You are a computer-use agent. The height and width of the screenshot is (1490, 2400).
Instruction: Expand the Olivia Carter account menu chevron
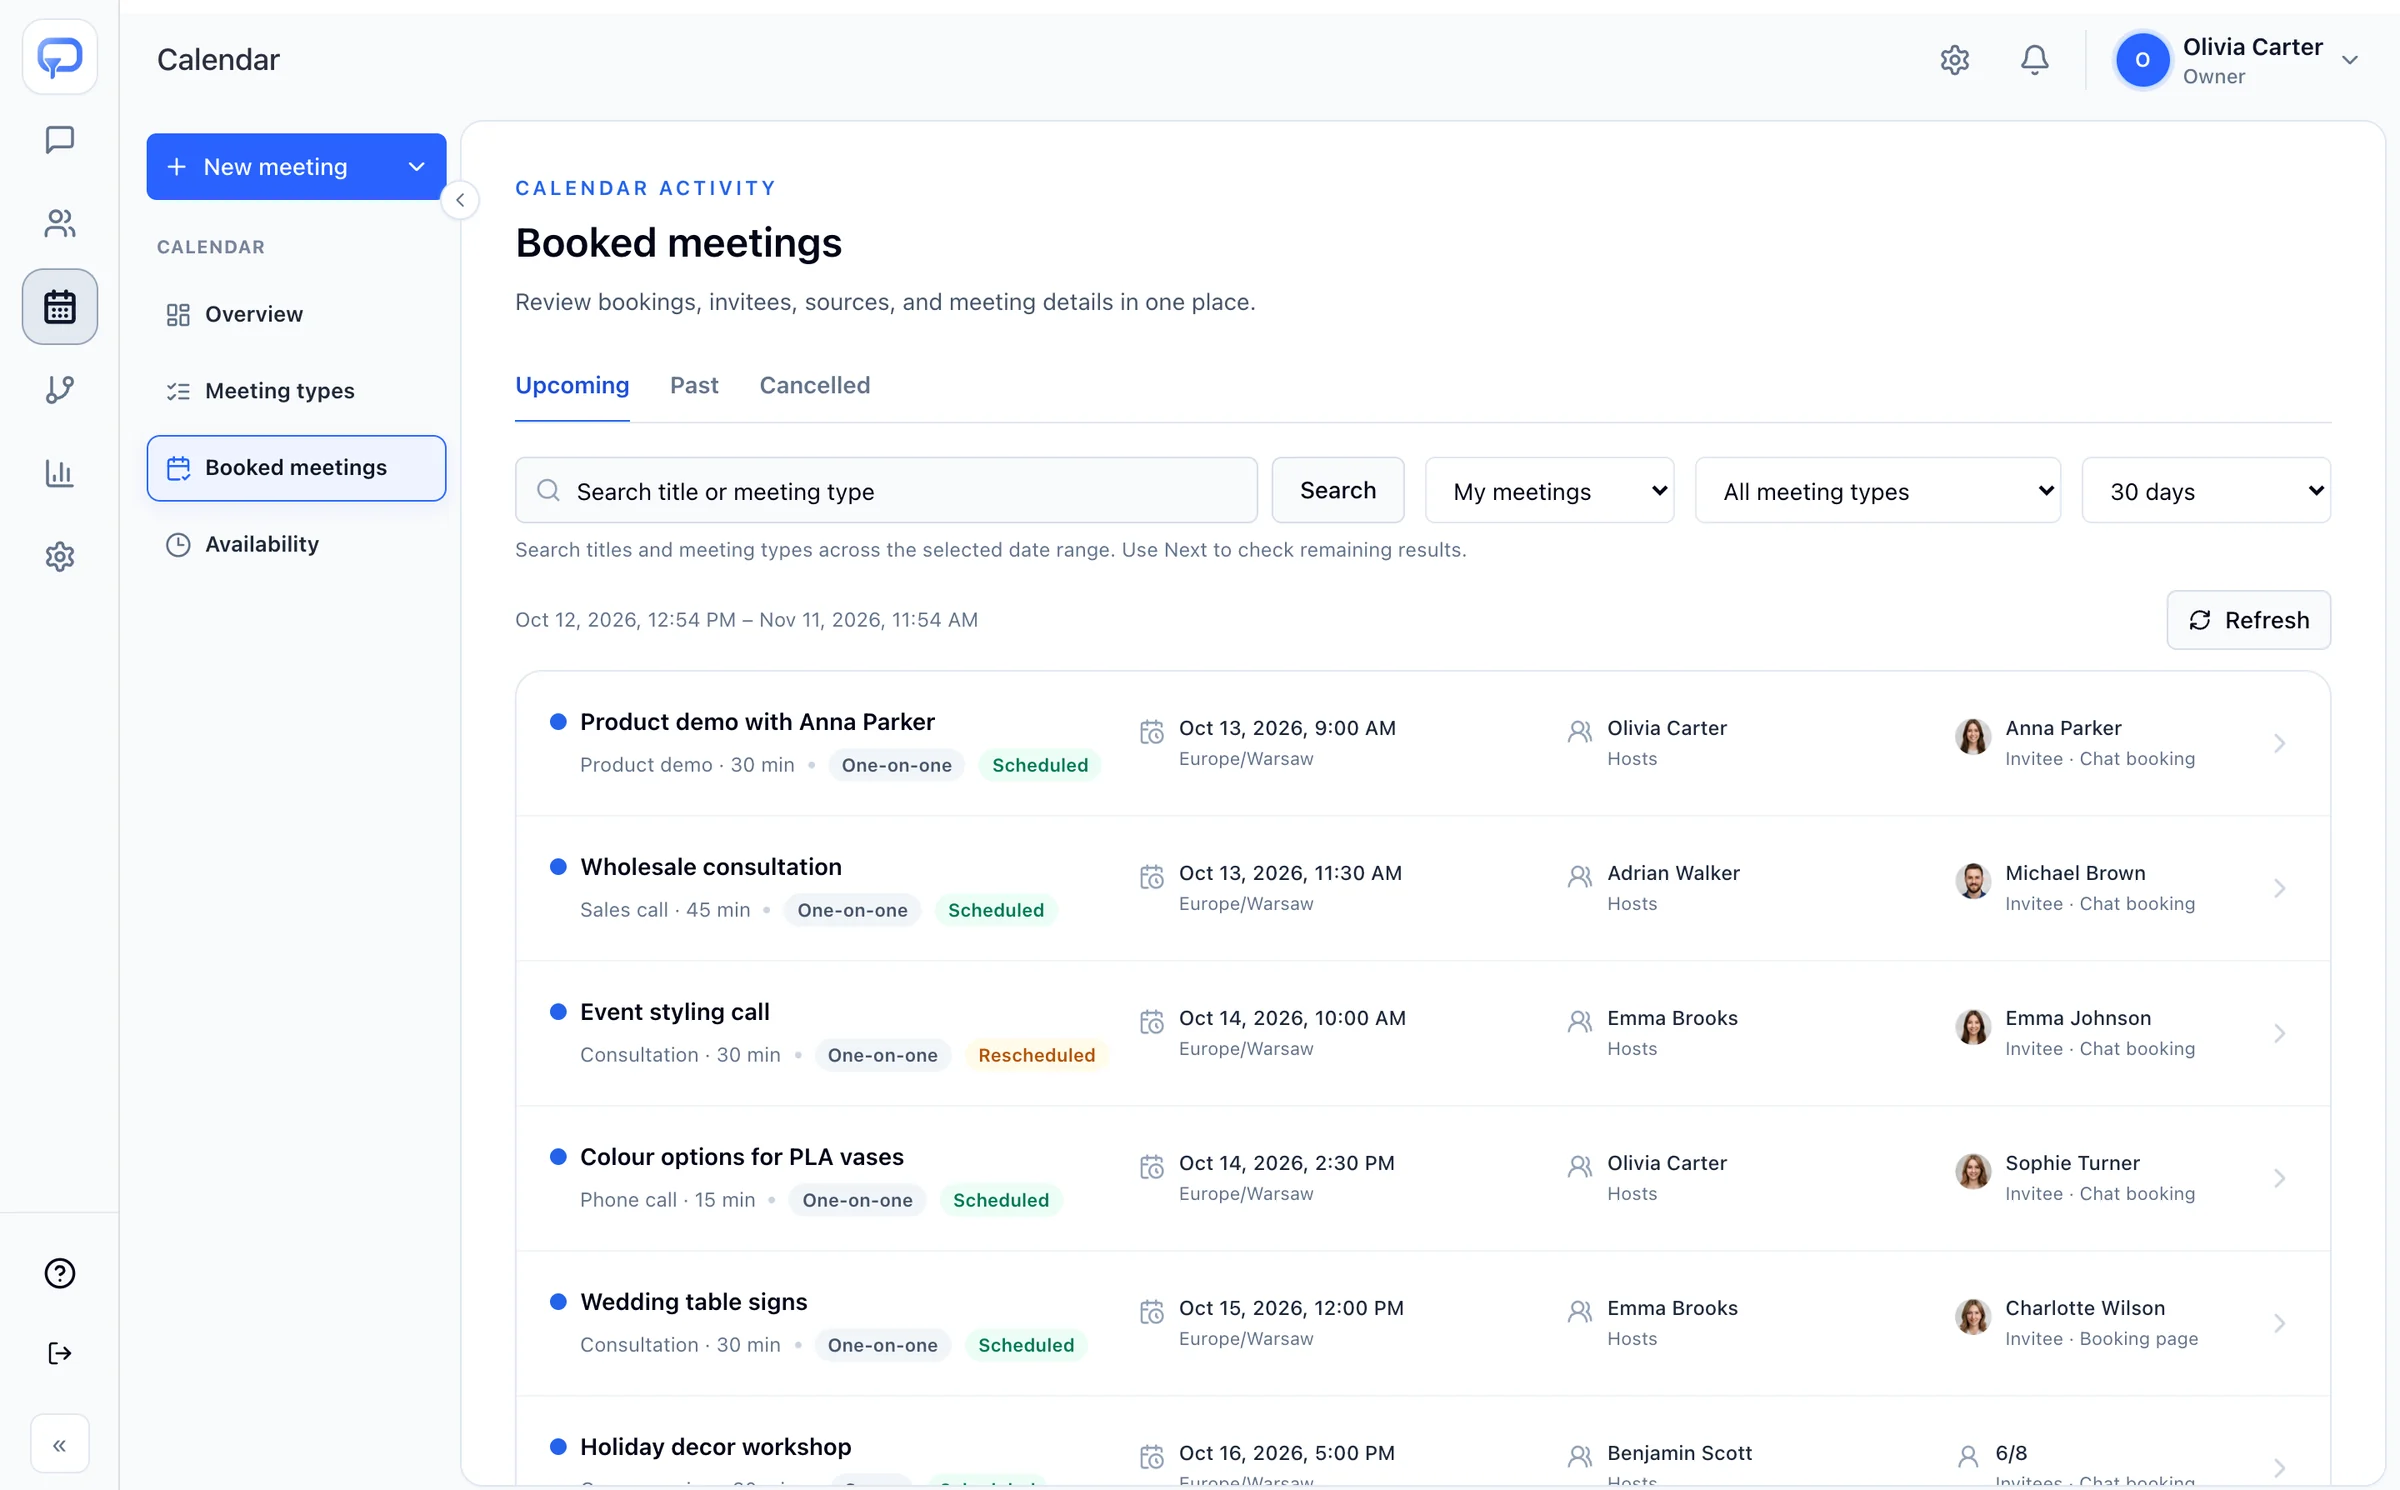coord(2350,60)
